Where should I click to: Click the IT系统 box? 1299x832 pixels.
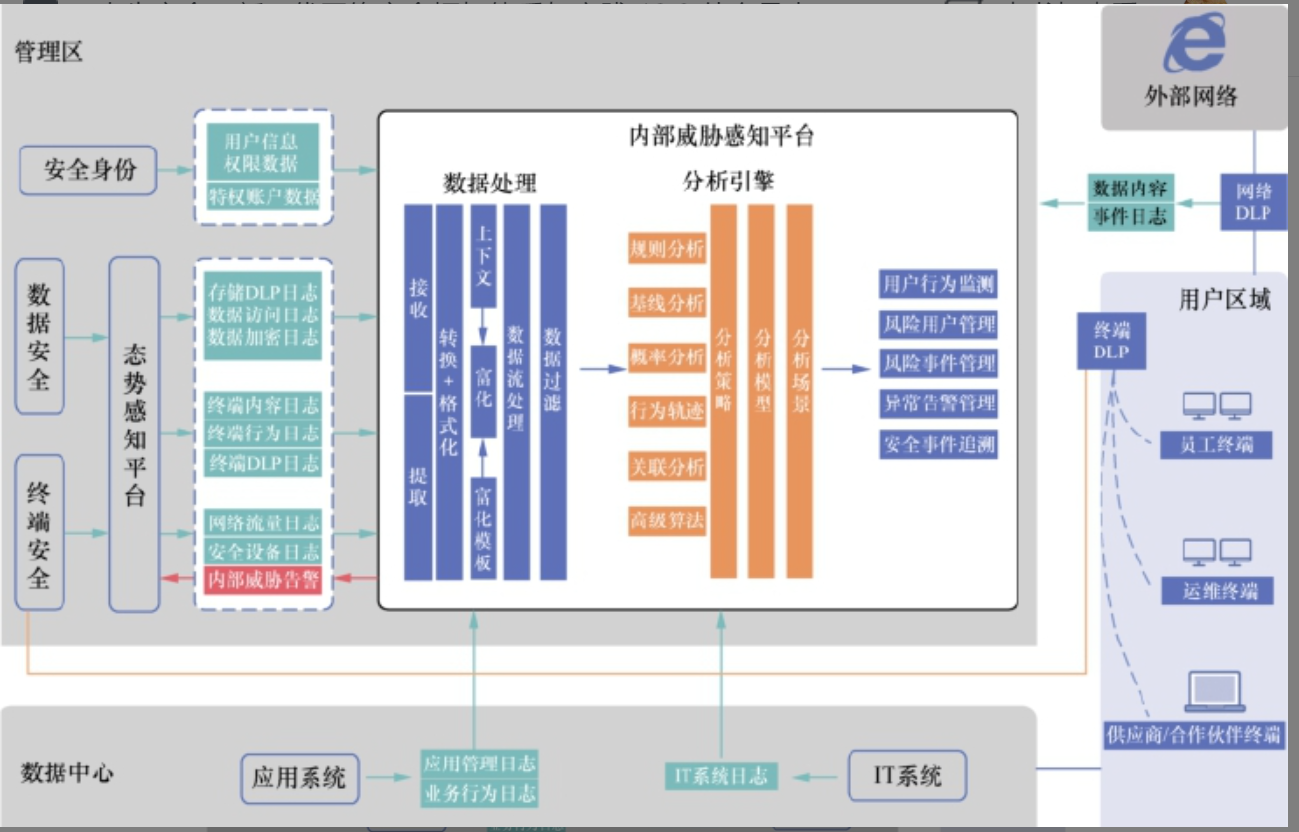click(x=907, y=776)
